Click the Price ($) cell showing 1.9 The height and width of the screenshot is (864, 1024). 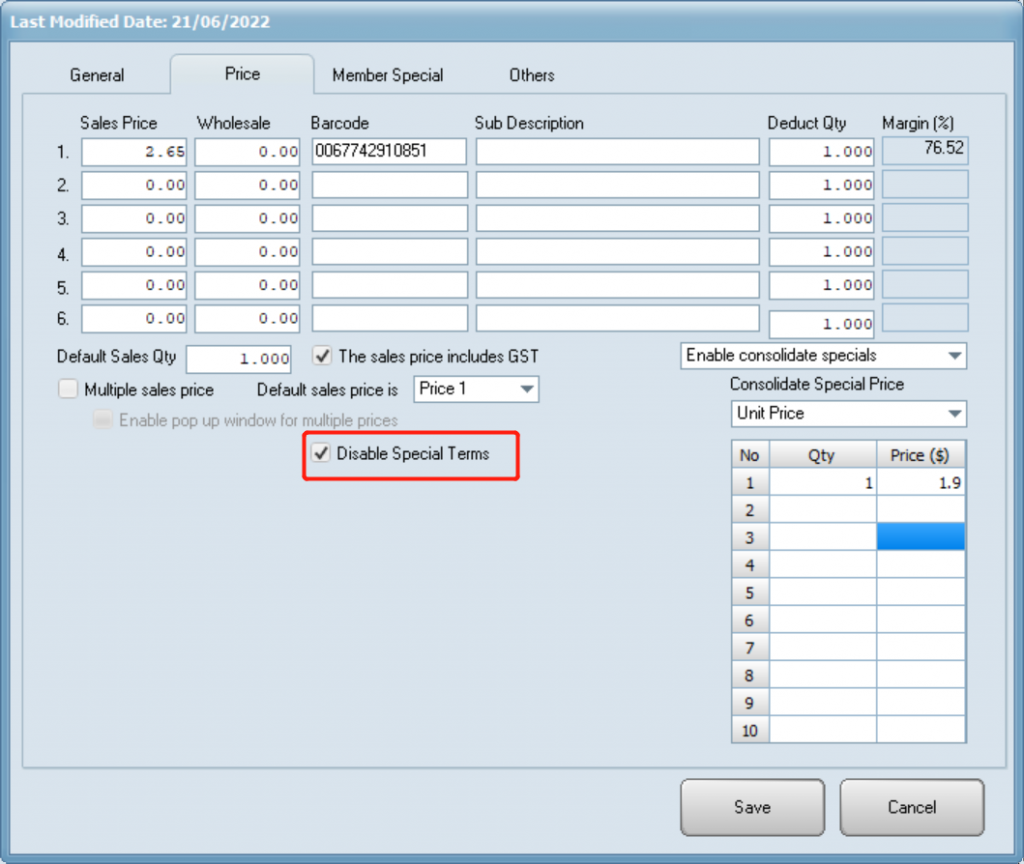[x=921, y=482]
